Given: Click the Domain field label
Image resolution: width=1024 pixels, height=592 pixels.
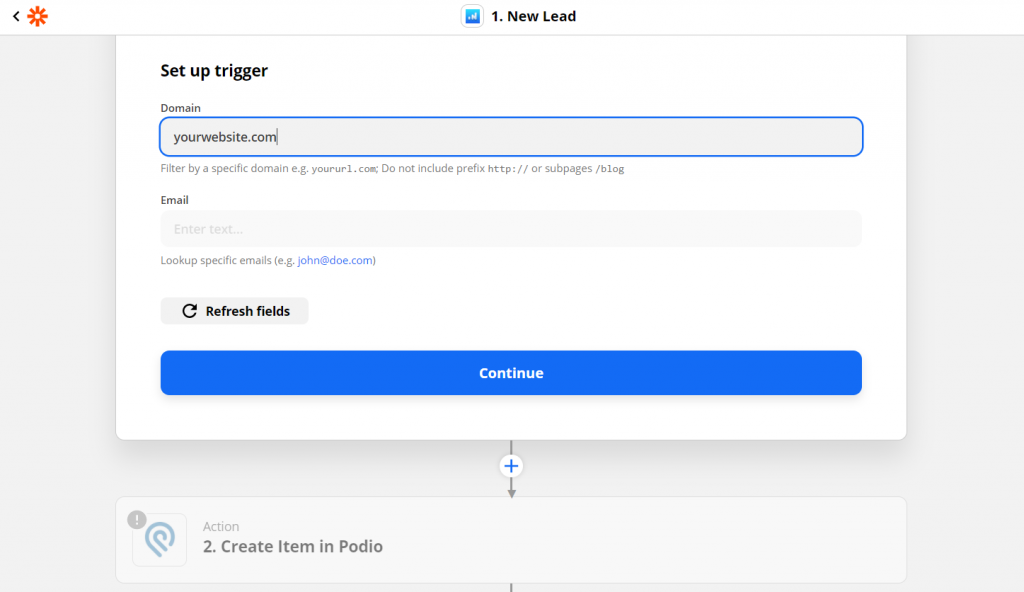Looking at the screenshot, I should point(181,108).
